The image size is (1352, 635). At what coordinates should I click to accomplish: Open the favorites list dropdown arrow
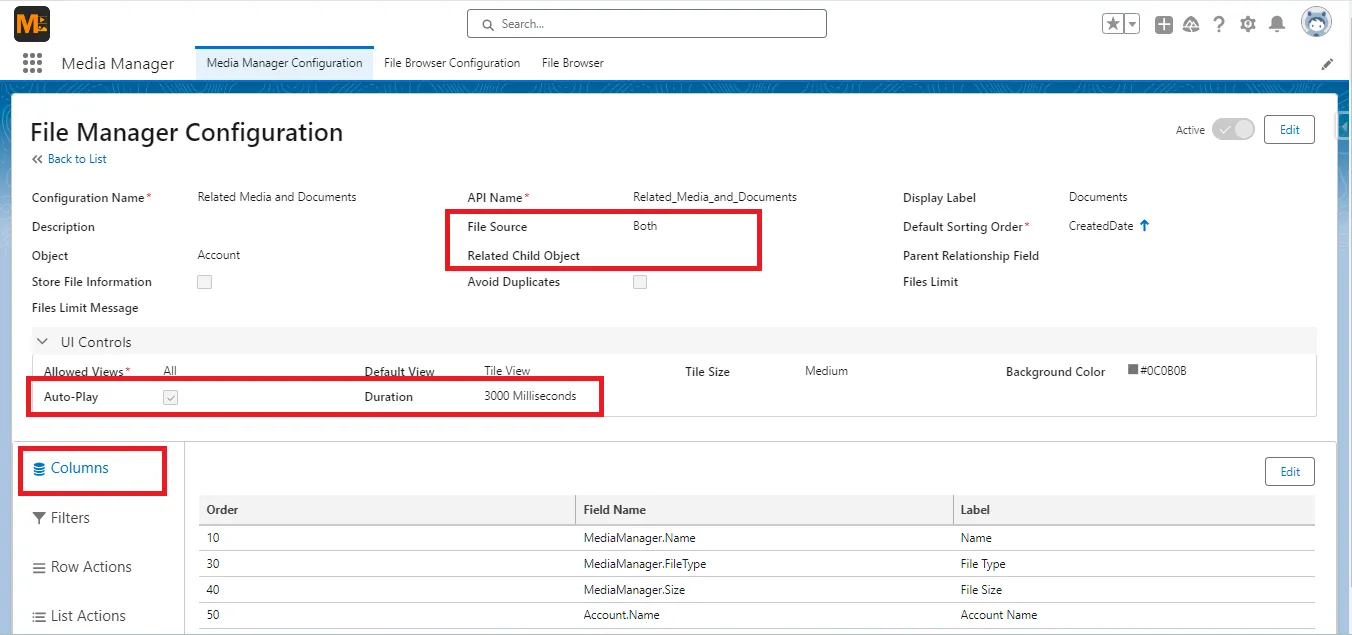coord(1131,23)
